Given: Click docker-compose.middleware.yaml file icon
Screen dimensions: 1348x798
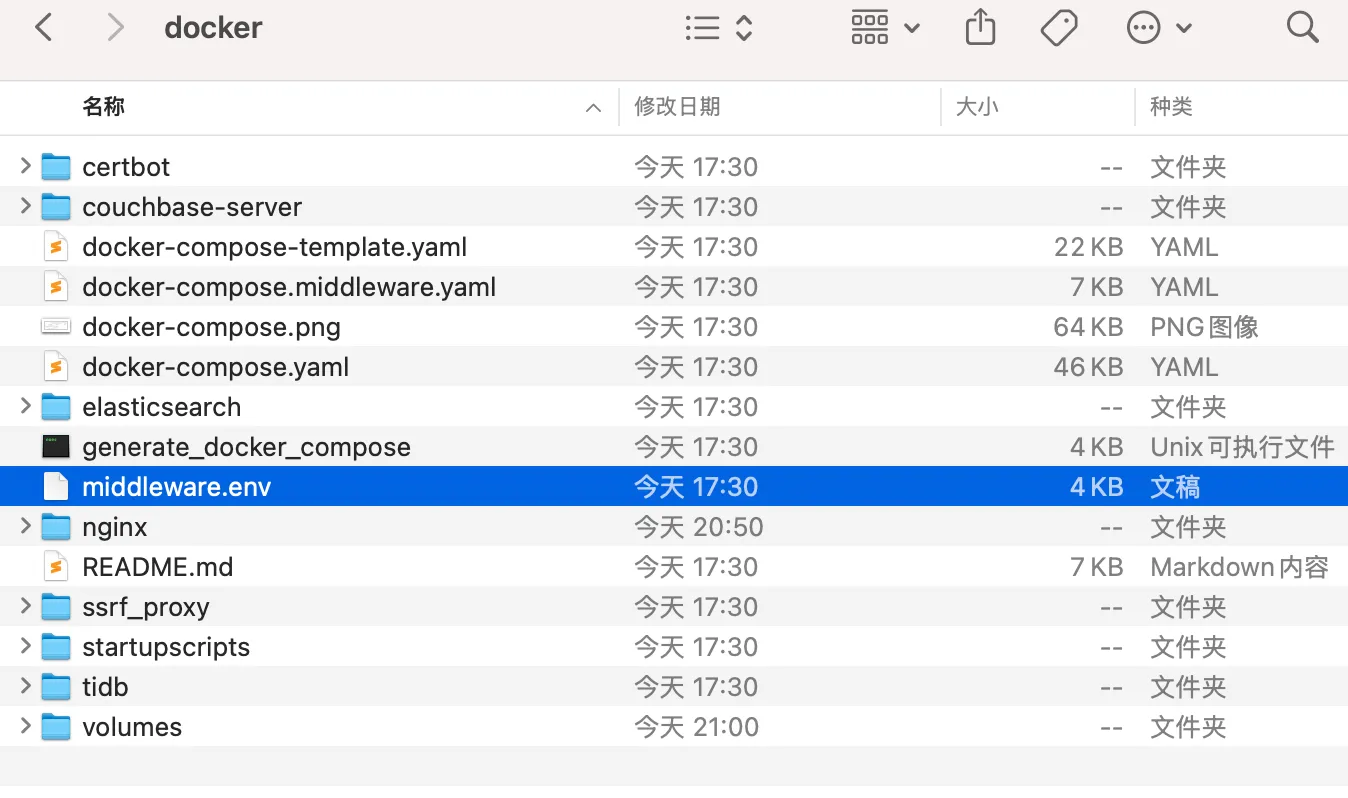Looking at the screenshot, I should coord(56,287).
